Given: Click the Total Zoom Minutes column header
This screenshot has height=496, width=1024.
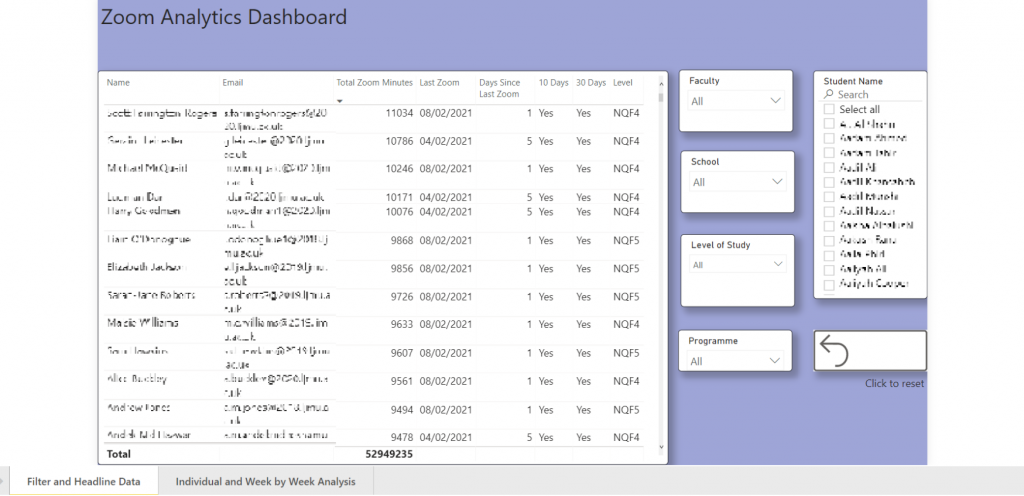Looking at the screenshot, I should 375,83.
